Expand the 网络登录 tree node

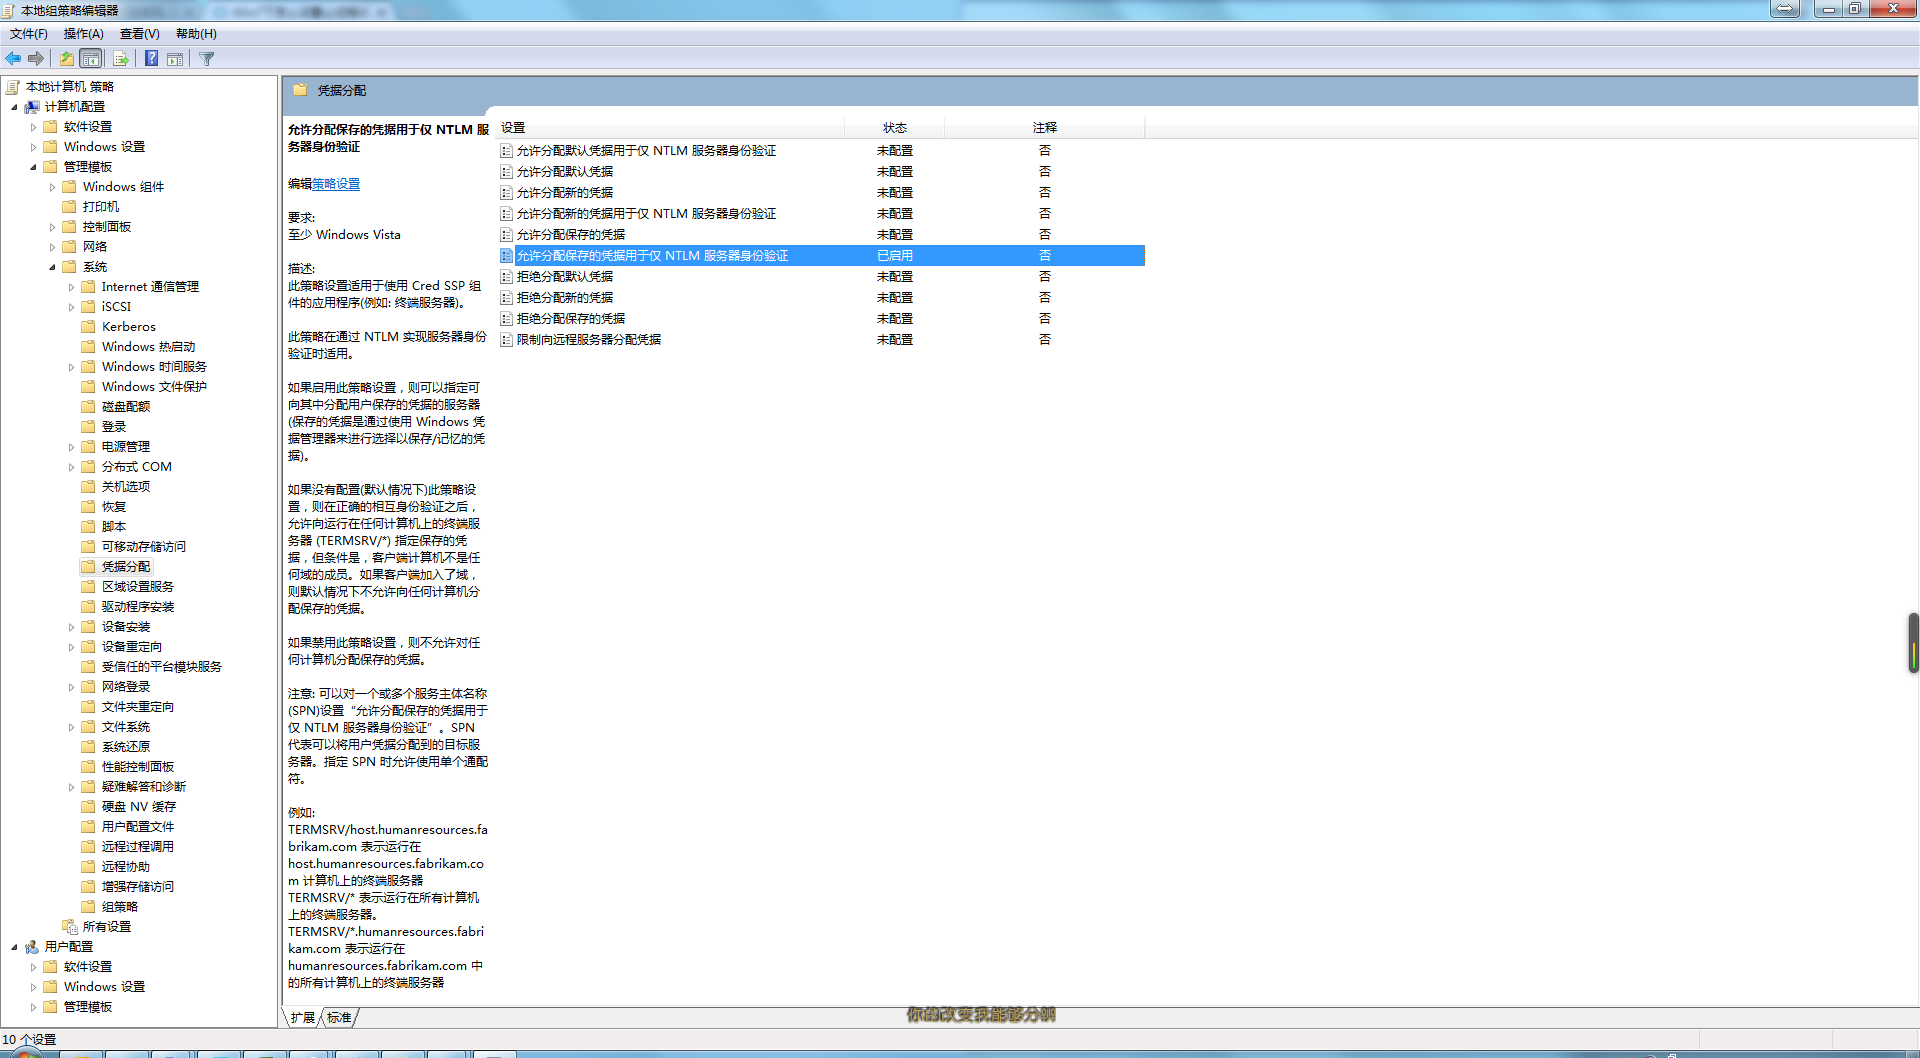tap(71, 687)
